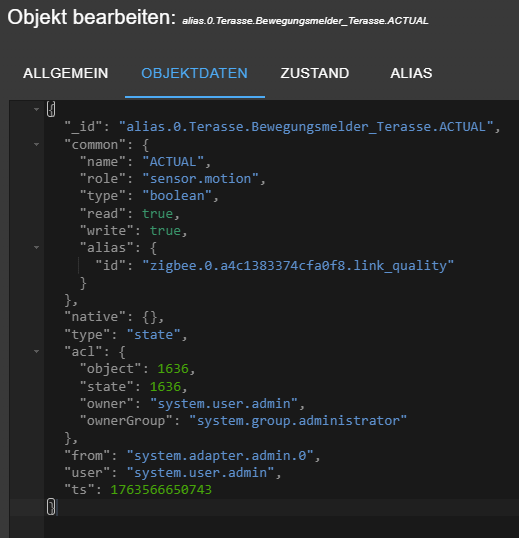Click the role value "sensor.motion"
Viewport: 519px width, 538px height.
[x=200, y=178]
